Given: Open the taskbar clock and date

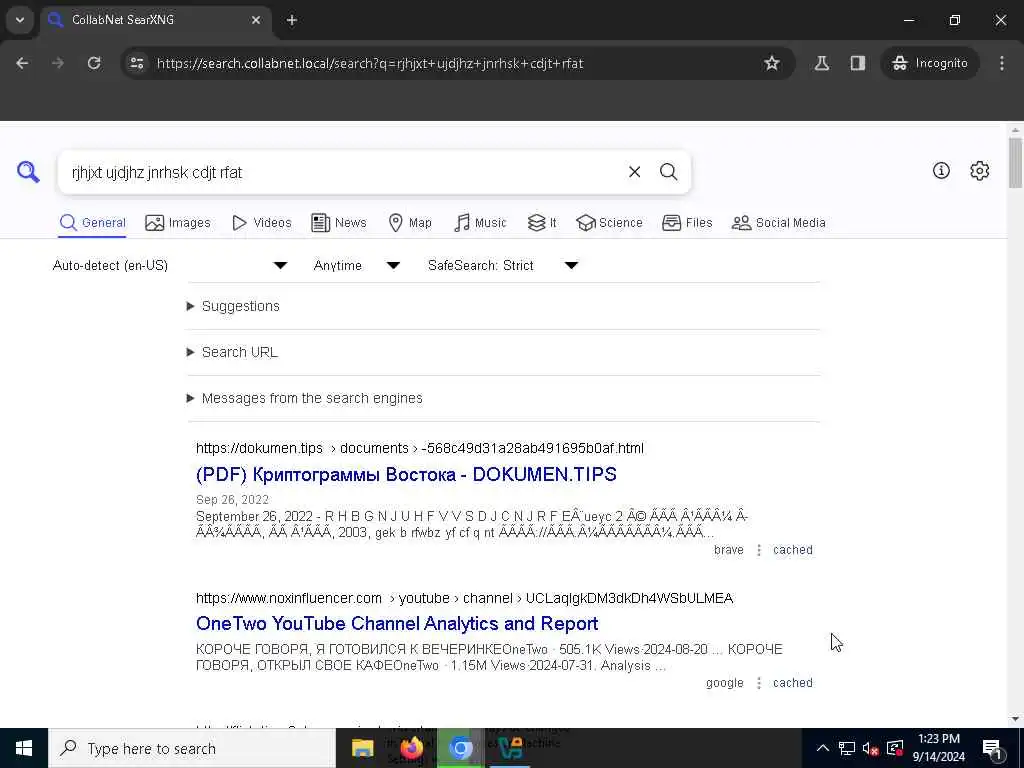Looking at the screenshot, I should point(938,748).
